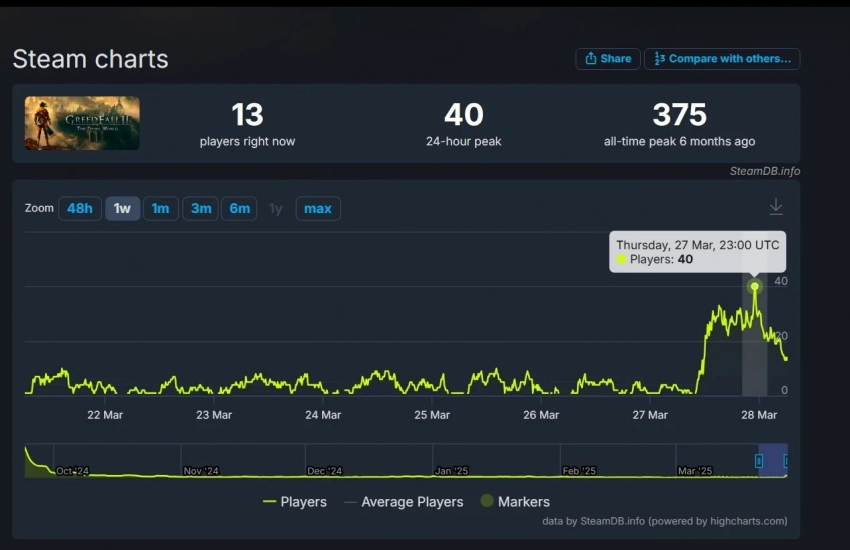
Task: Click the SteamDB.info watermark text
Action: point(764,171)
